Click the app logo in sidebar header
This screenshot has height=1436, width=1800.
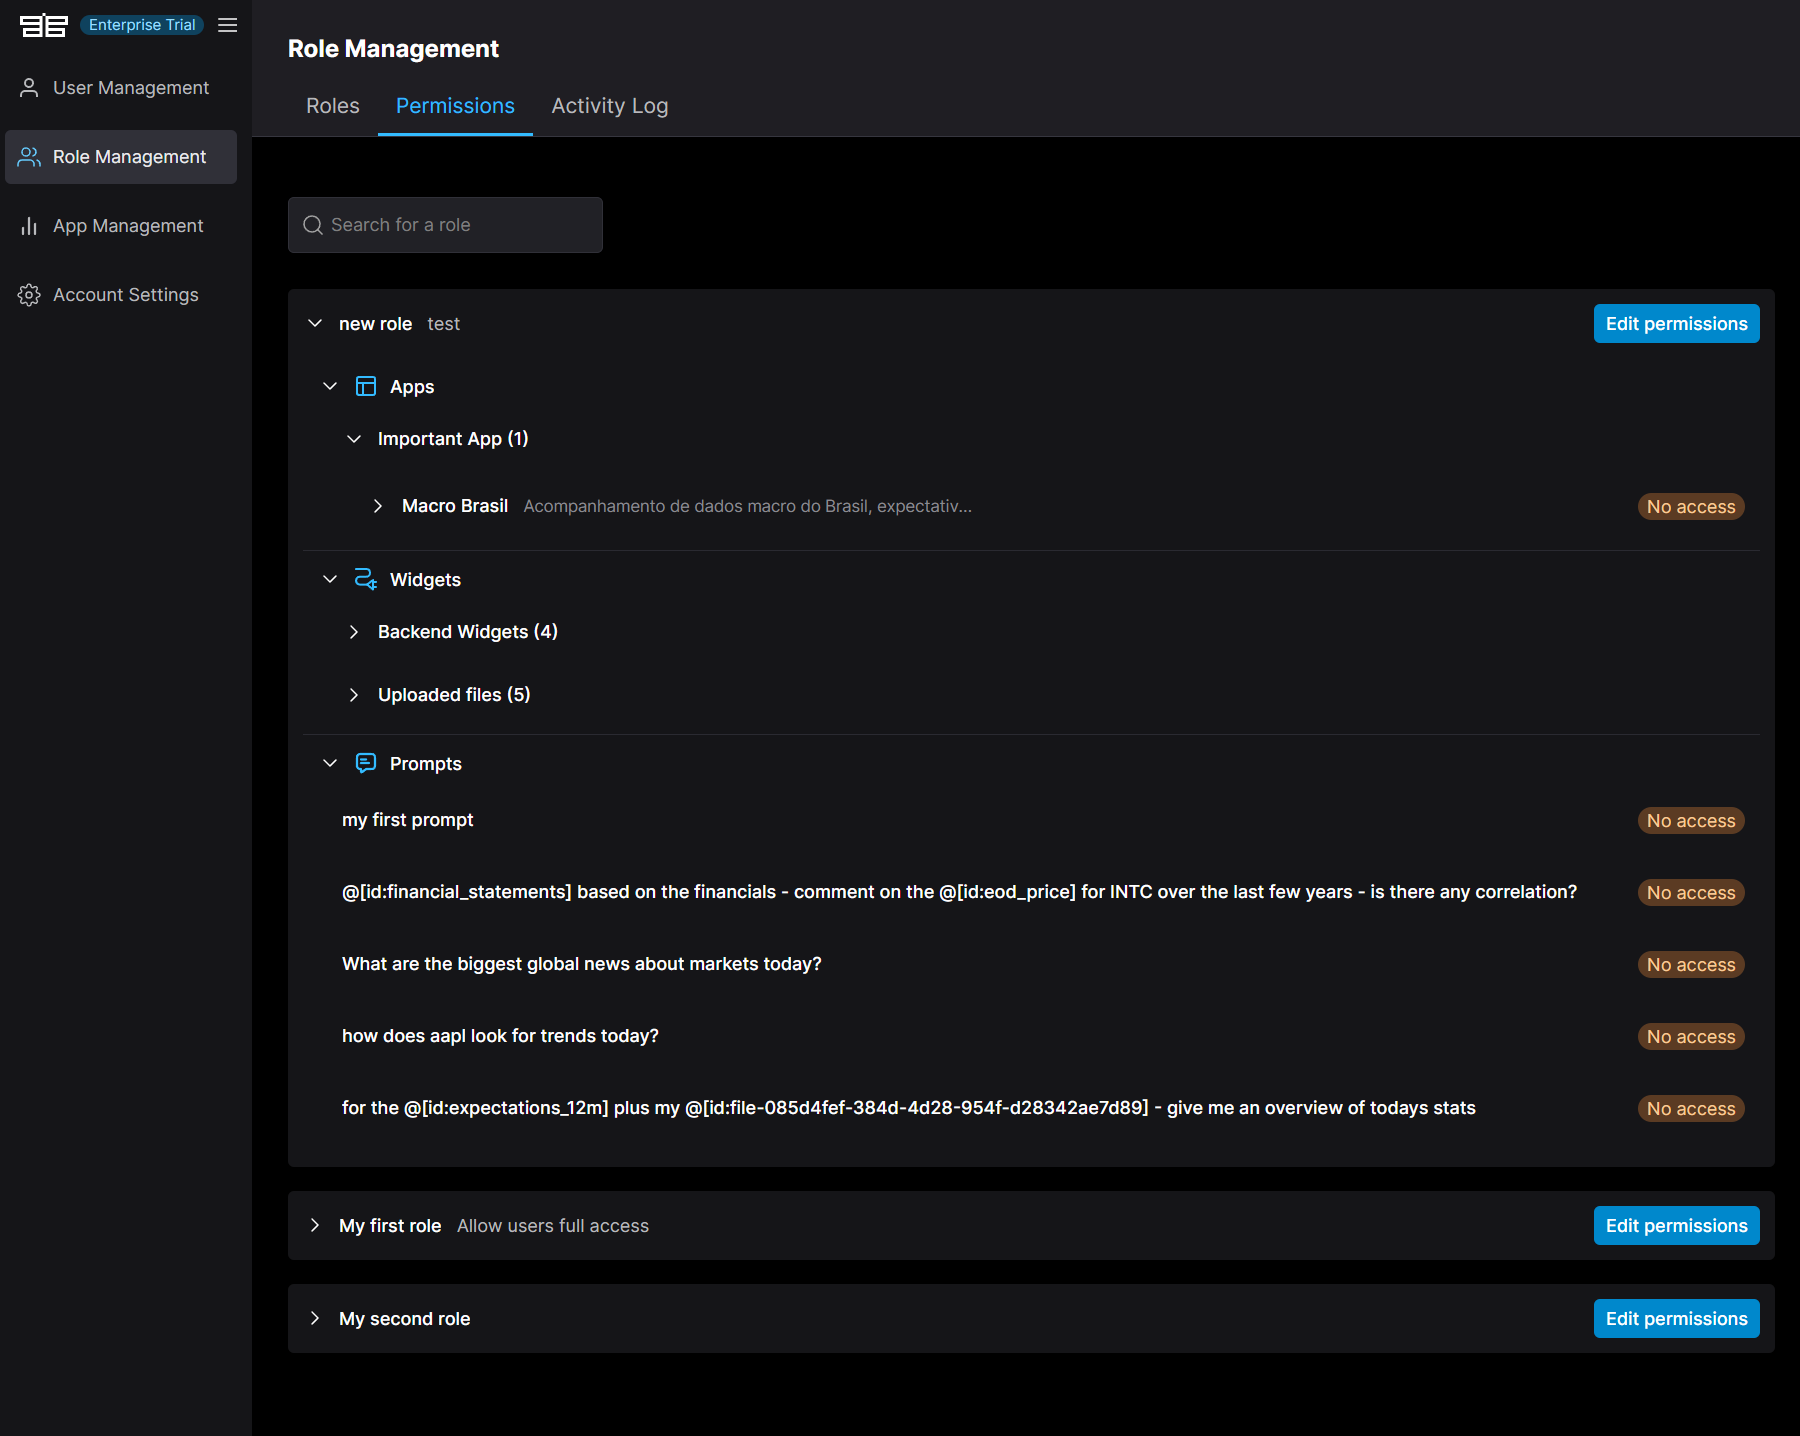[x=44, y=25]
